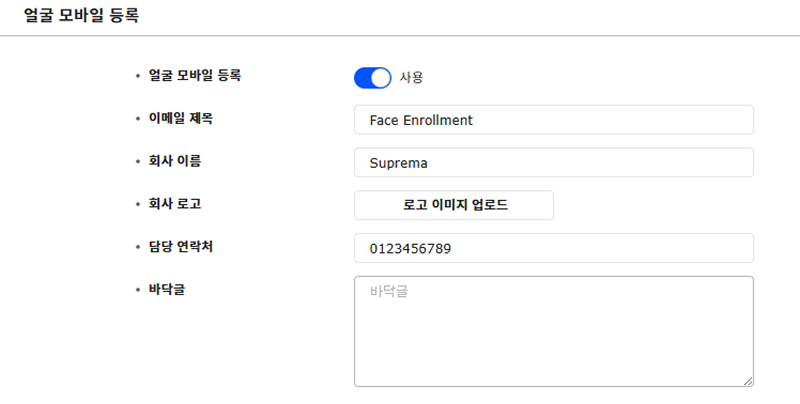Click the 이메일 제목 label
The image size is (800, 404).
181,118
